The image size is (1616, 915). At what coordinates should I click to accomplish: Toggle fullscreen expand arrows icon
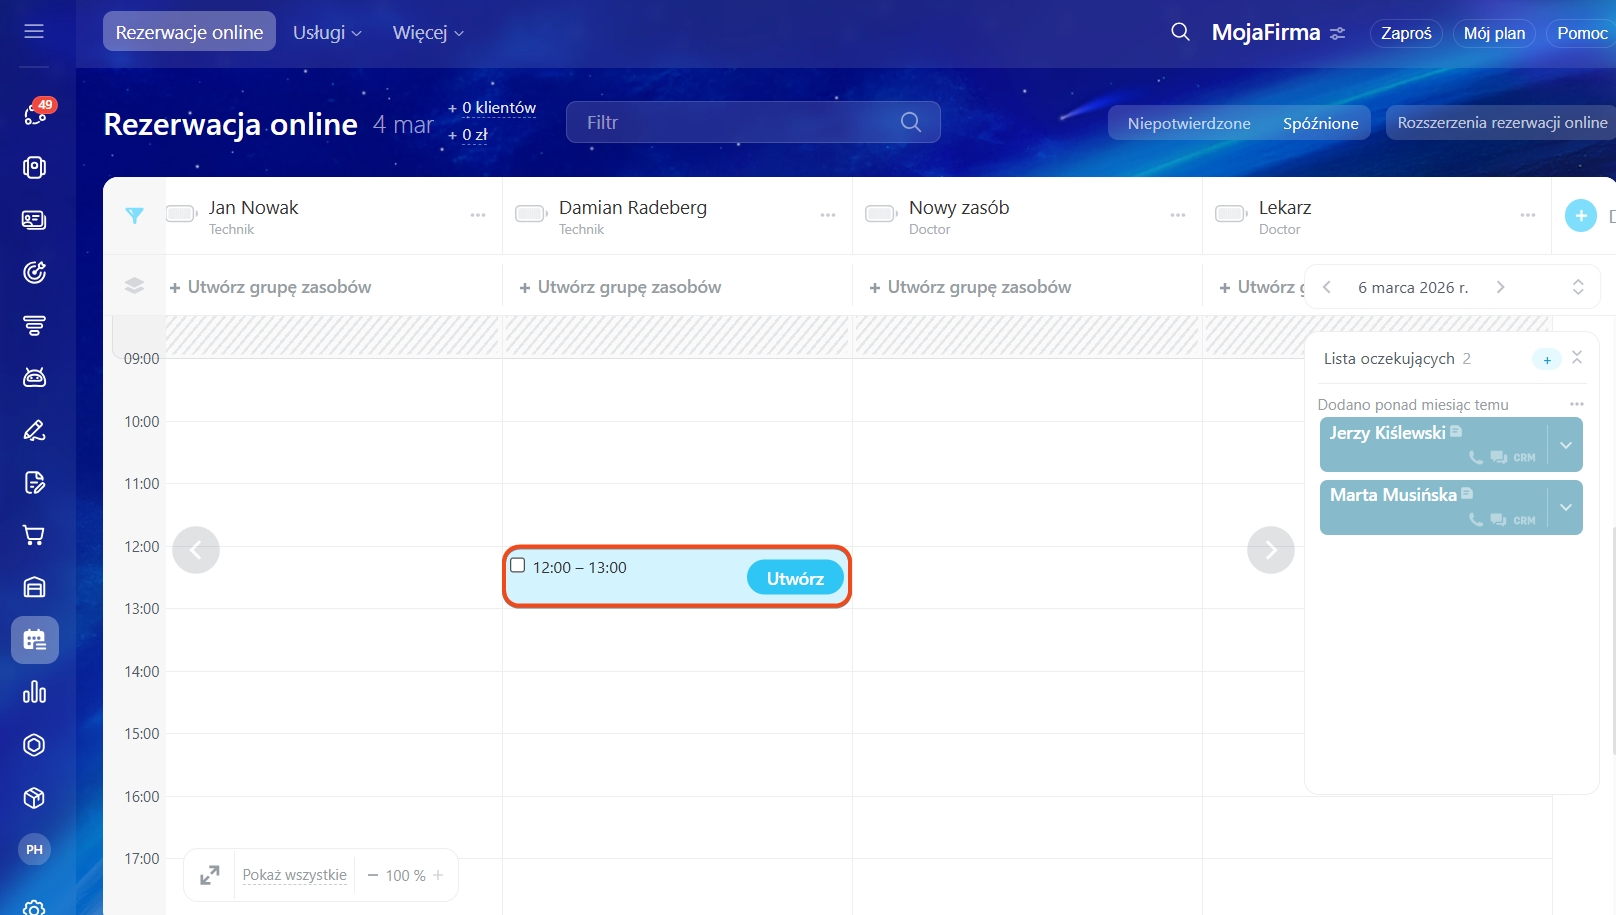pos(209,875)
